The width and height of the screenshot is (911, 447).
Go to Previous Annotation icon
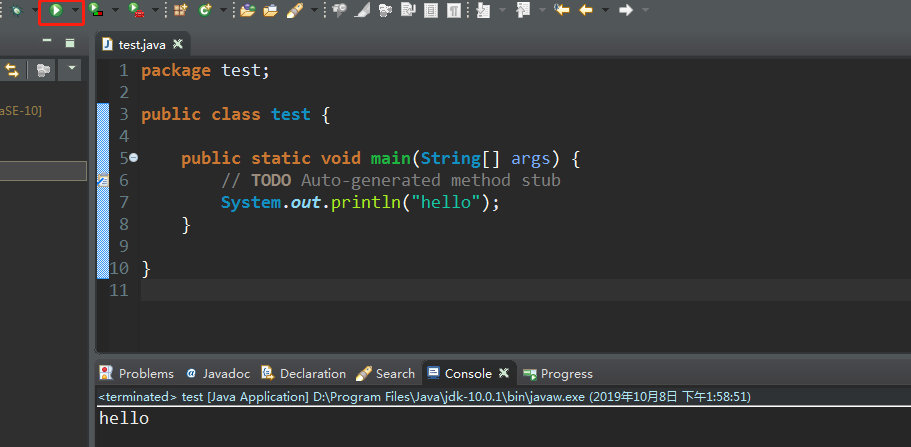pyautogui.click(x=523, y=10)
